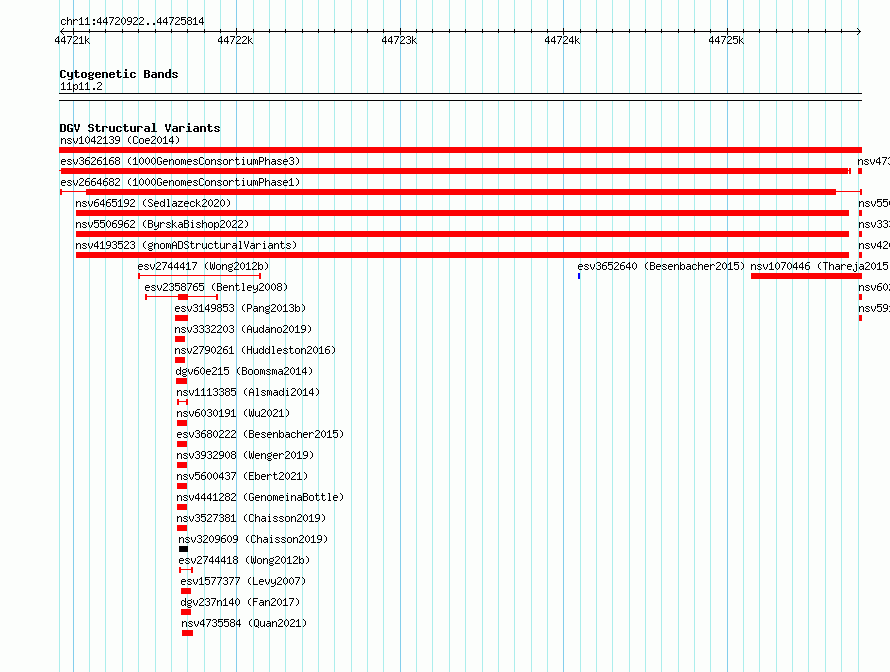Click the 44723k ruler position

tap(399, 40)
